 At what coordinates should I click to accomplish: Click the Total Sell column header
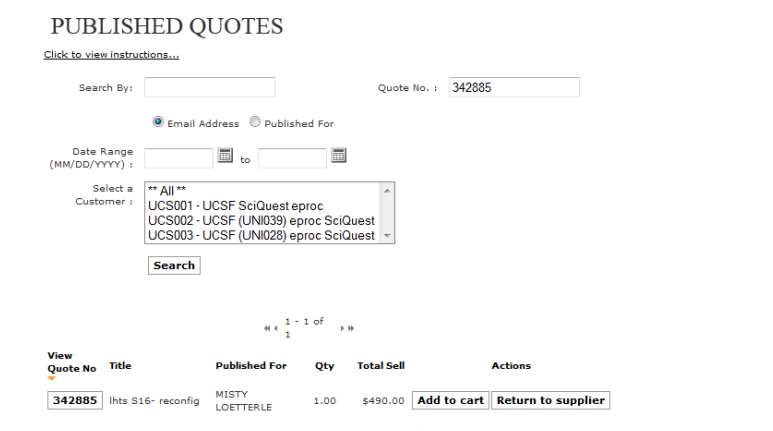tap(381, 365)
